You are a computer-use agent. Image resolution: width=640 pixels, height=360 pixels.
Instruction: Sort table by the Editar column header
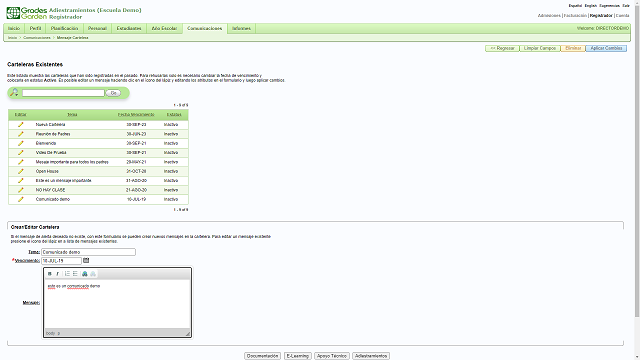tap(20, 115)
